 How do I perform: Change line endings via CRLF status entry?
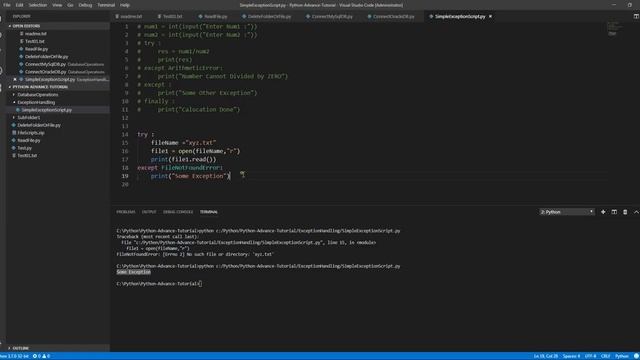coord(605,356)
